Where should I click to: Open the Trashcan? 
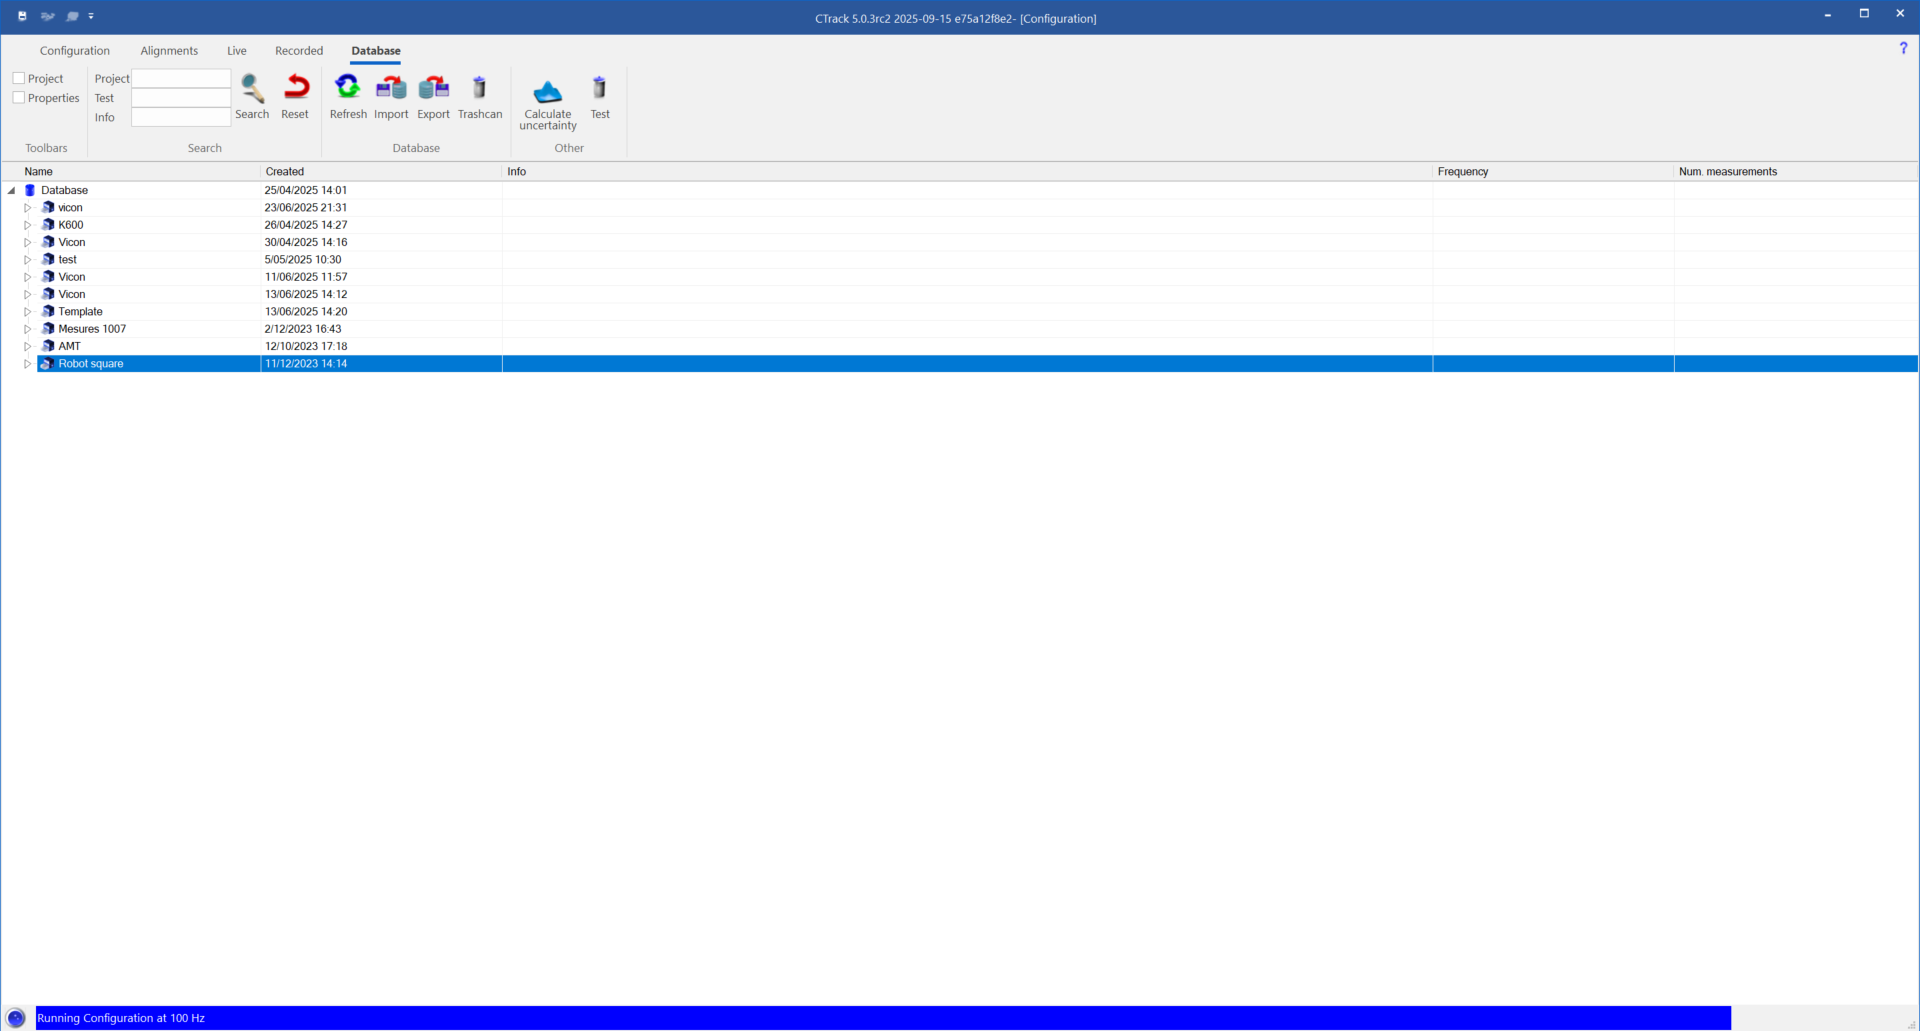click(480, 90)
